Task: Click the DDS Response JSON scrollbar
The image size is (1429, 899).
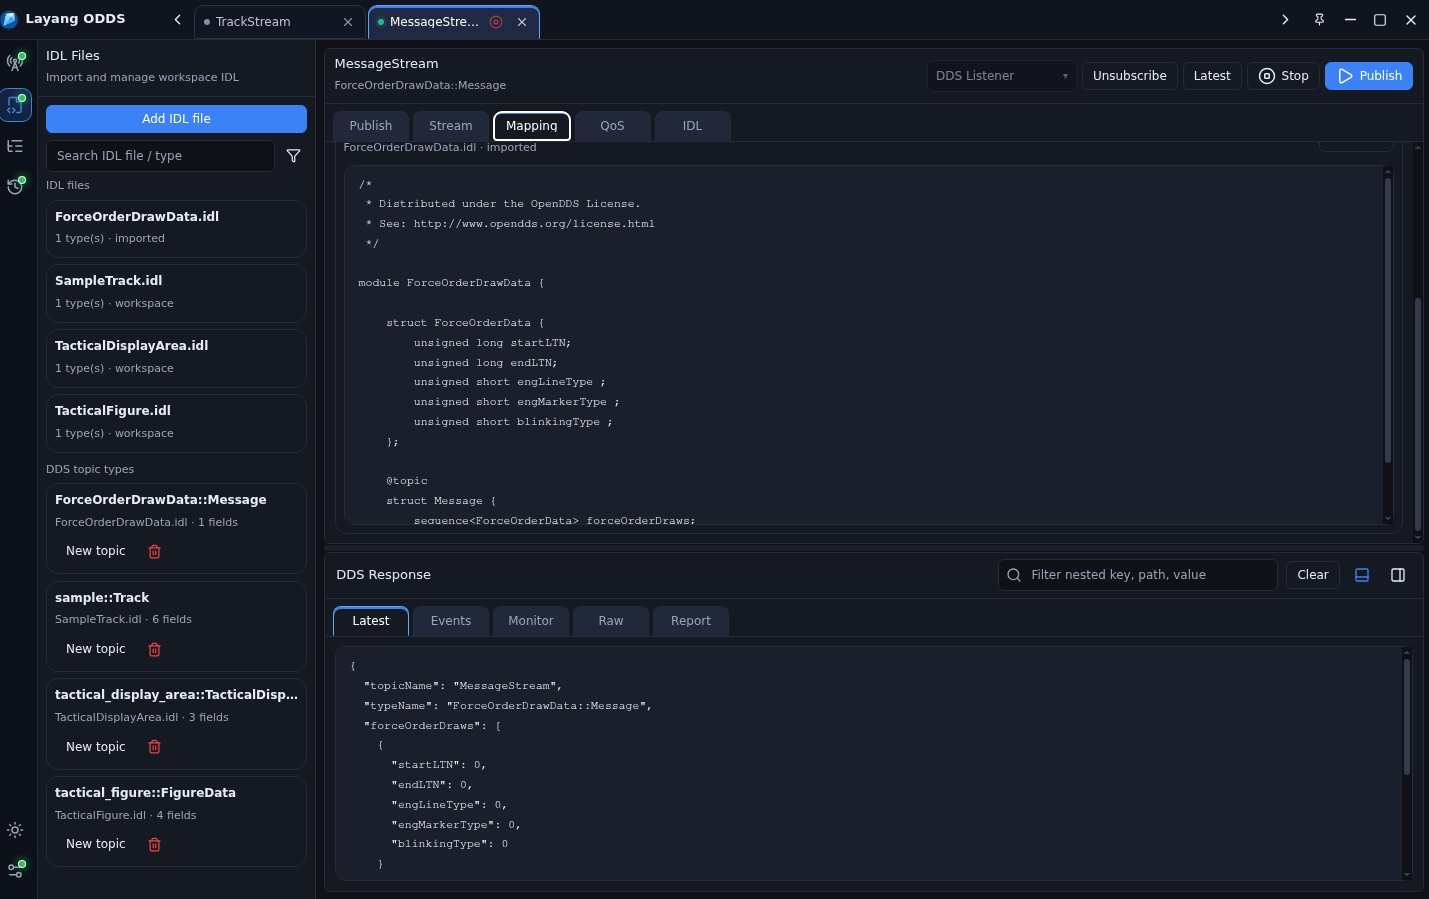Action: pos(1407,716)
